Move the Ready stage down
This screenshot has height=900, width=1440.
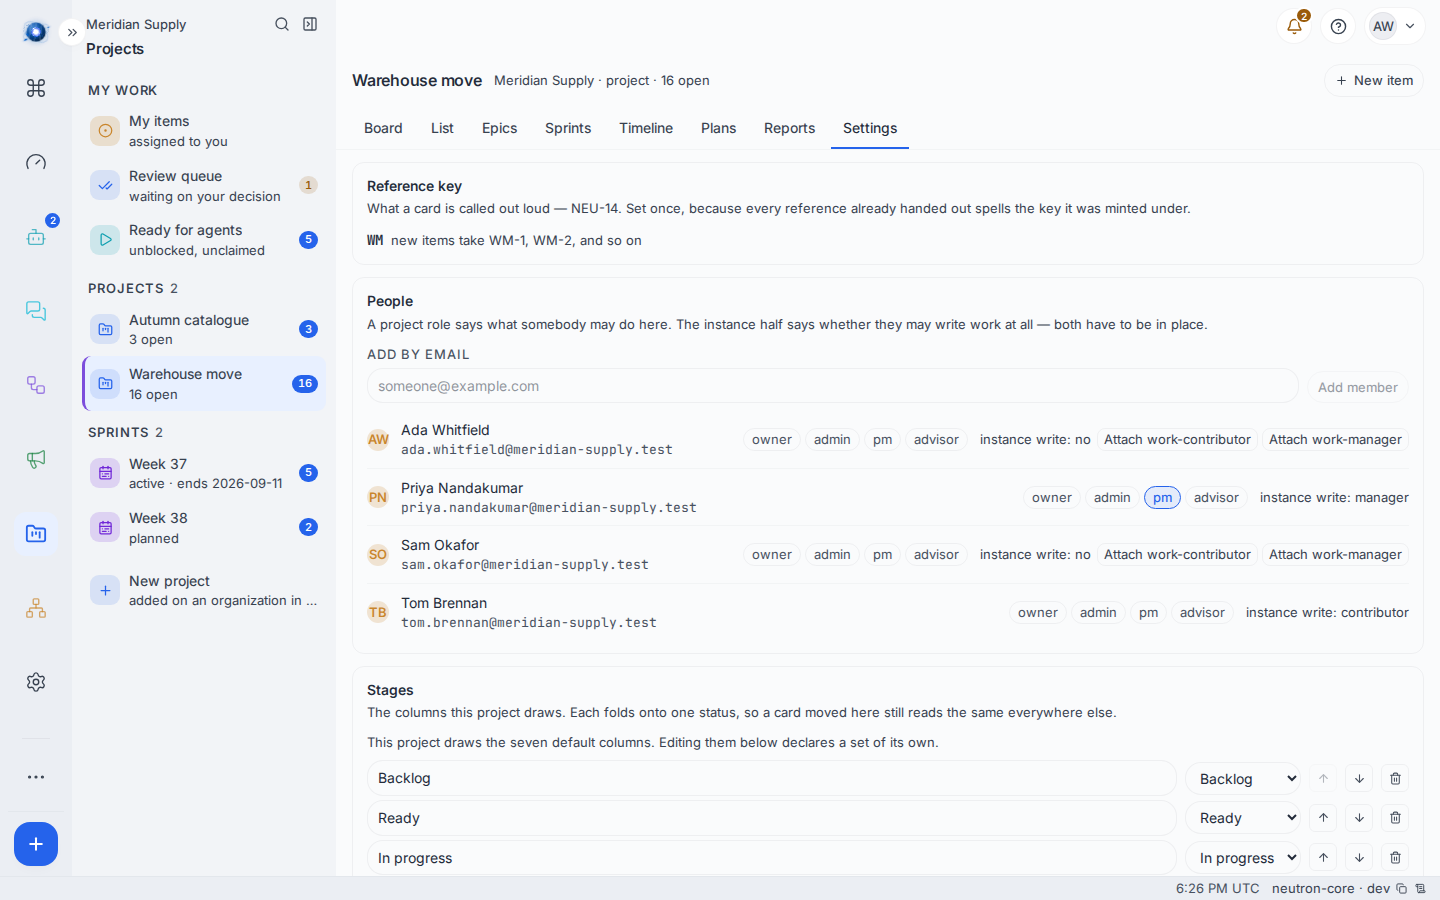[x=1359, y=818]
